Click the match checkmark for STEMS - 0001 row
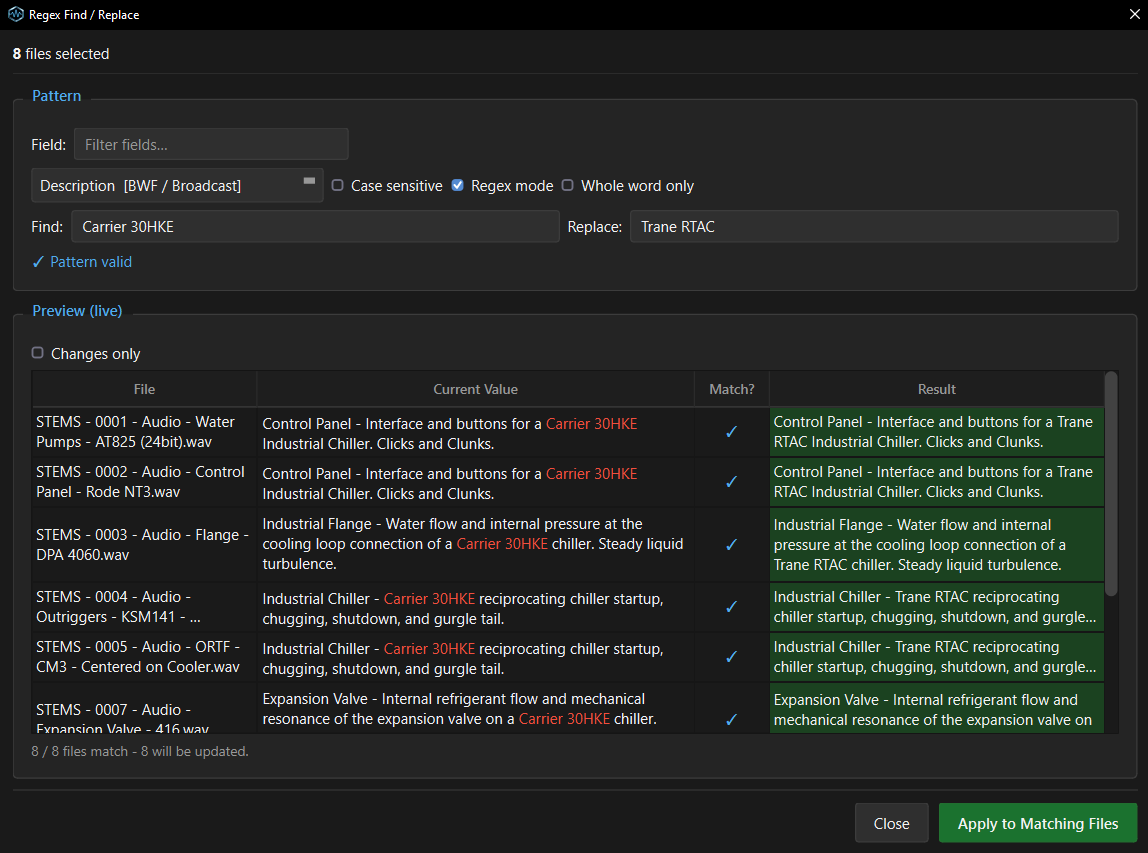1148x853 pixels. click(731, 432)
